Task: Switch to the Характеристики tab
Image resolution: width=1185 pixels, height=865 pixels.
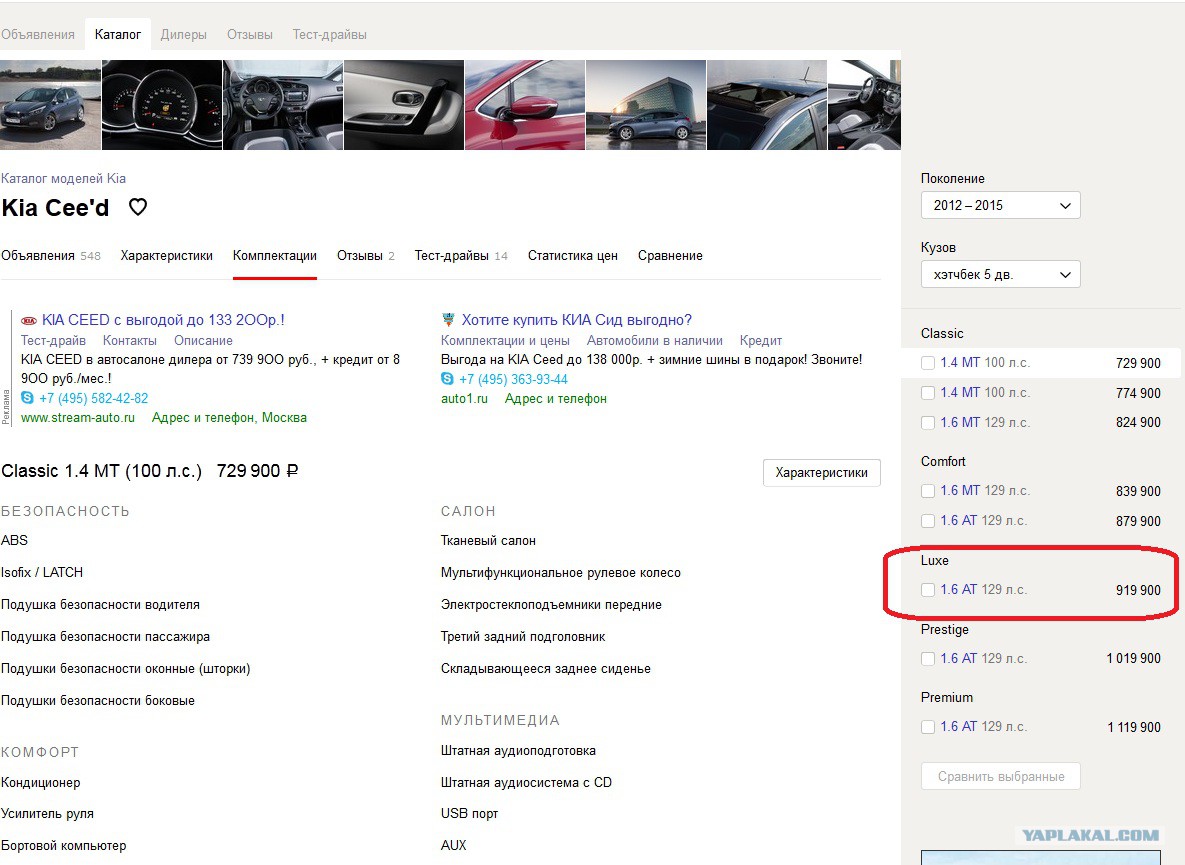Action: pos(166,255)
